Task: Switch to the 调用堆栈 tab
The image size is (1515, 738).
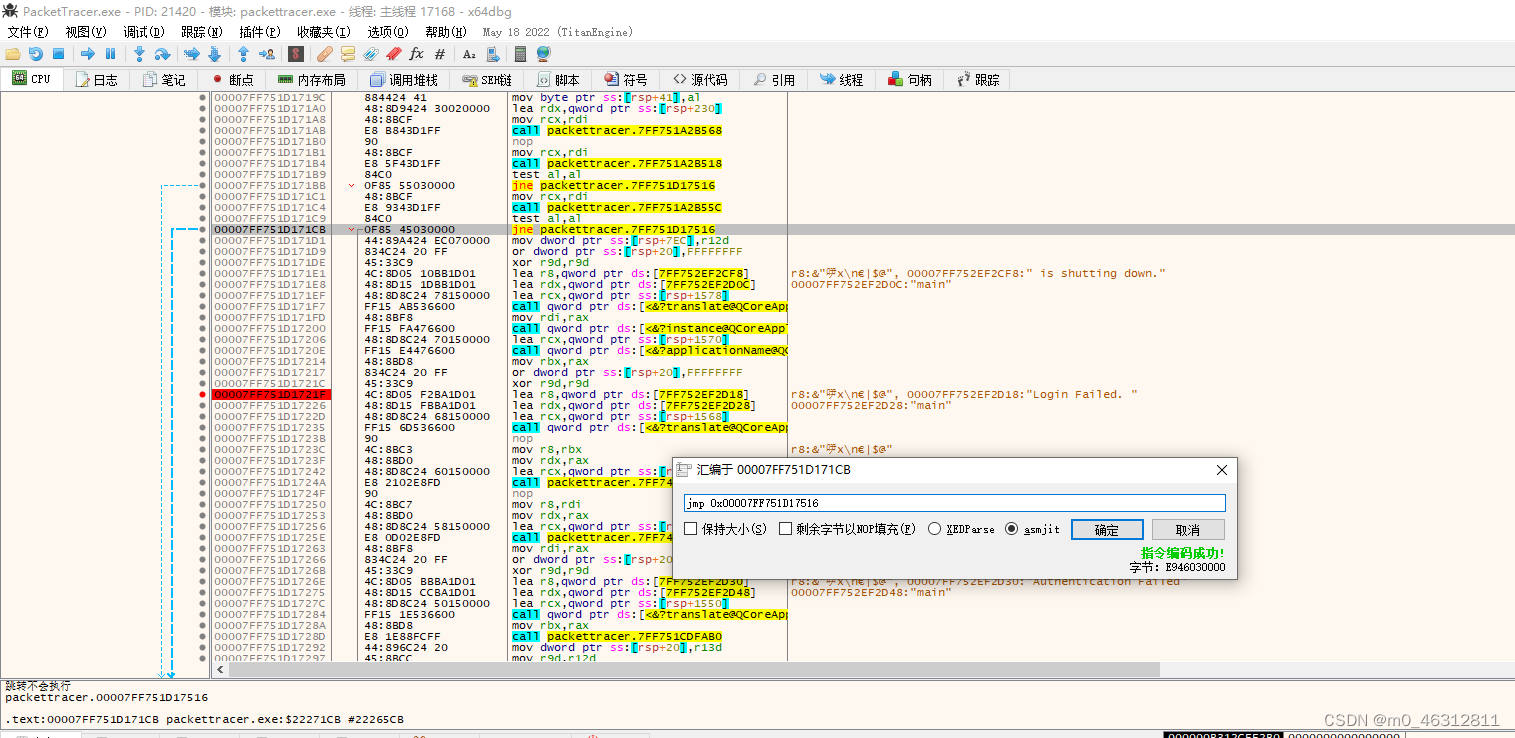Action: tap(403, 79)
